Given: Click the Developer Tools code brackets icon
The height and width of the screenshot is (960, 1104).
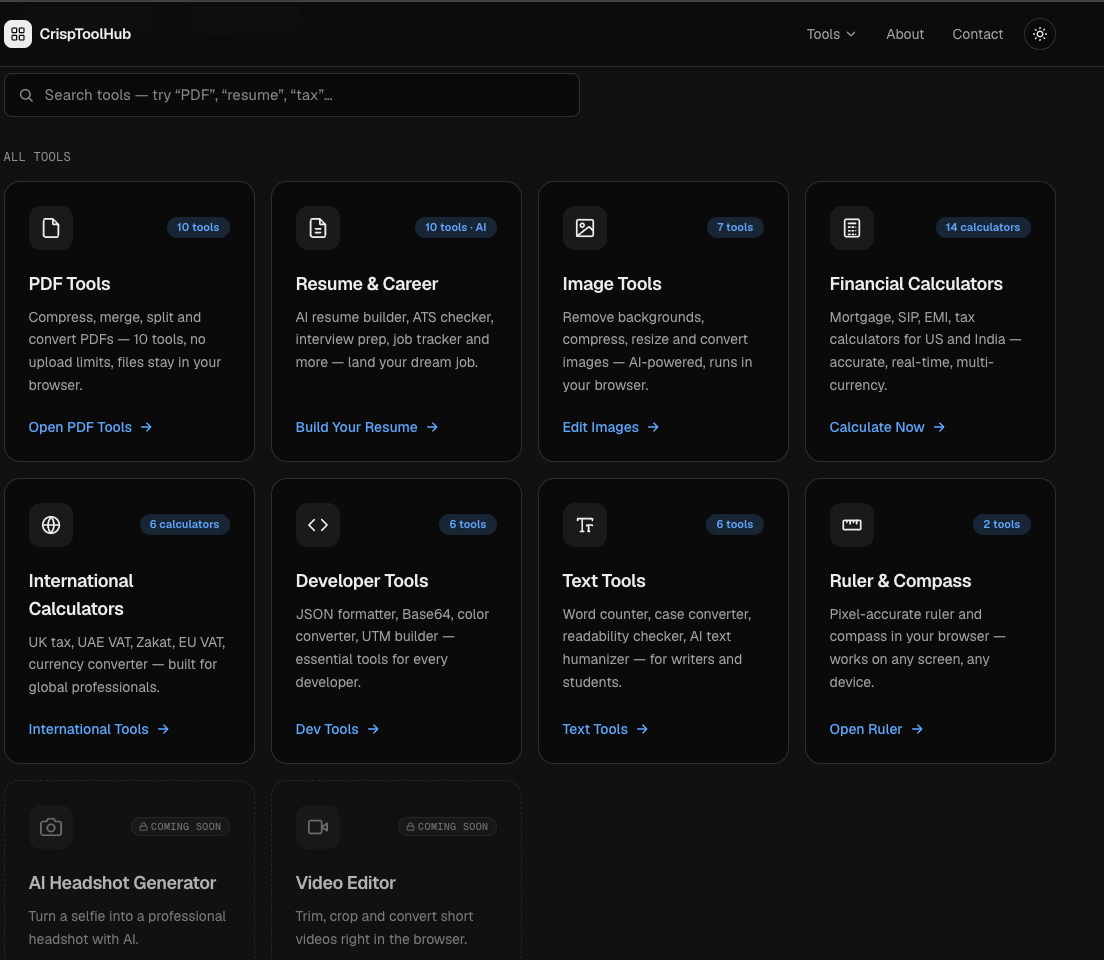Looking at the screenshot, I should coord(318,525).
